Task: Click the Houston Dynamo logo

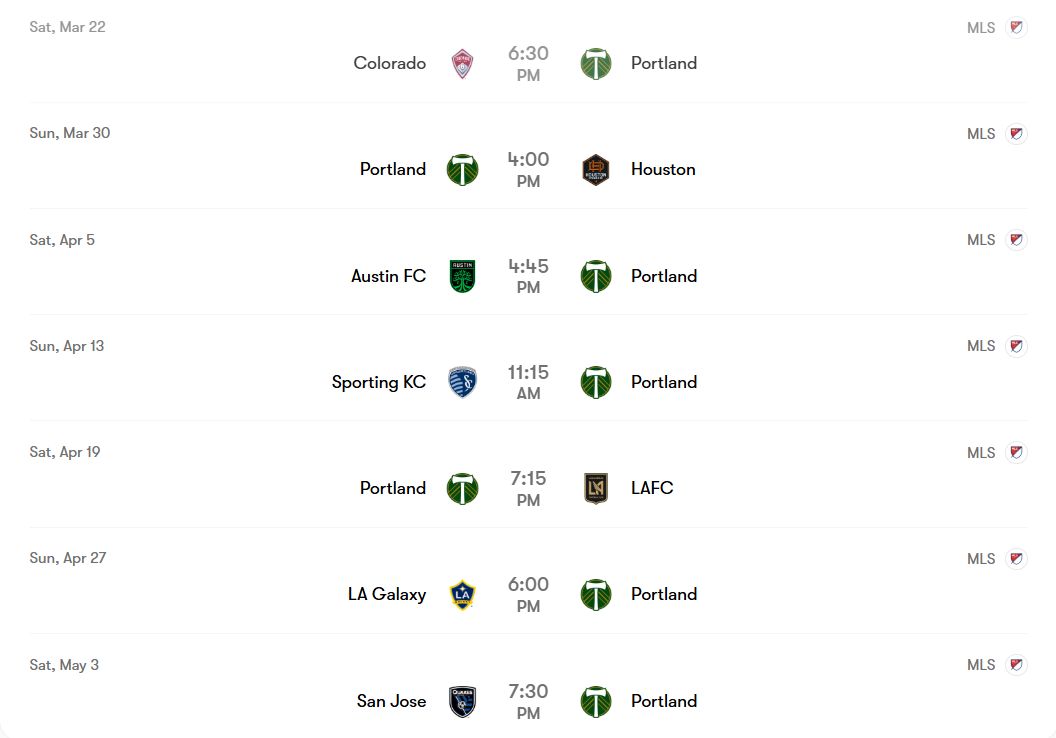Action: 596,170
